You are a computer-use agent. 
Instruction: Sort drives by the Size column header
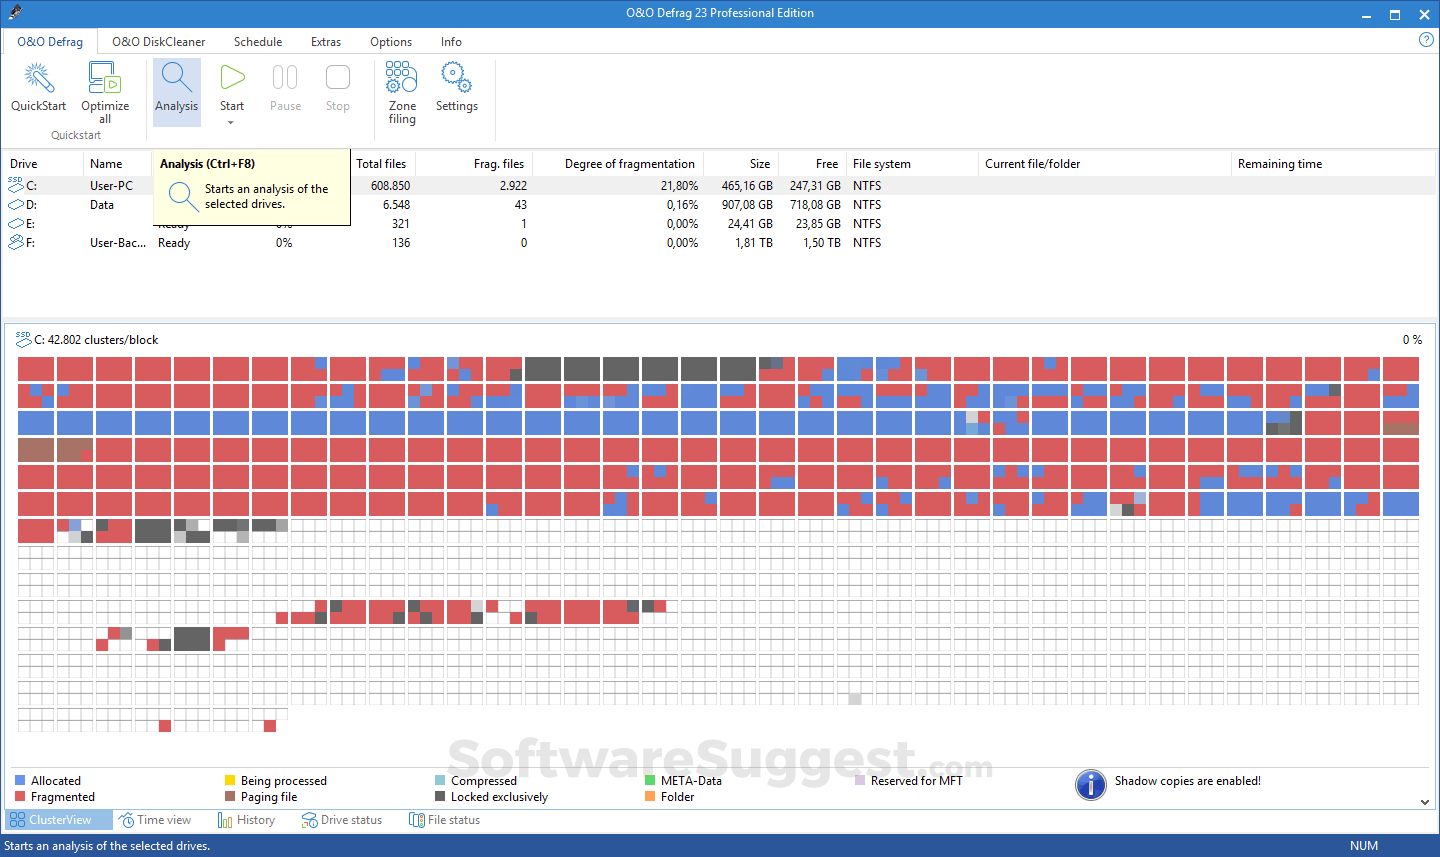759,163
